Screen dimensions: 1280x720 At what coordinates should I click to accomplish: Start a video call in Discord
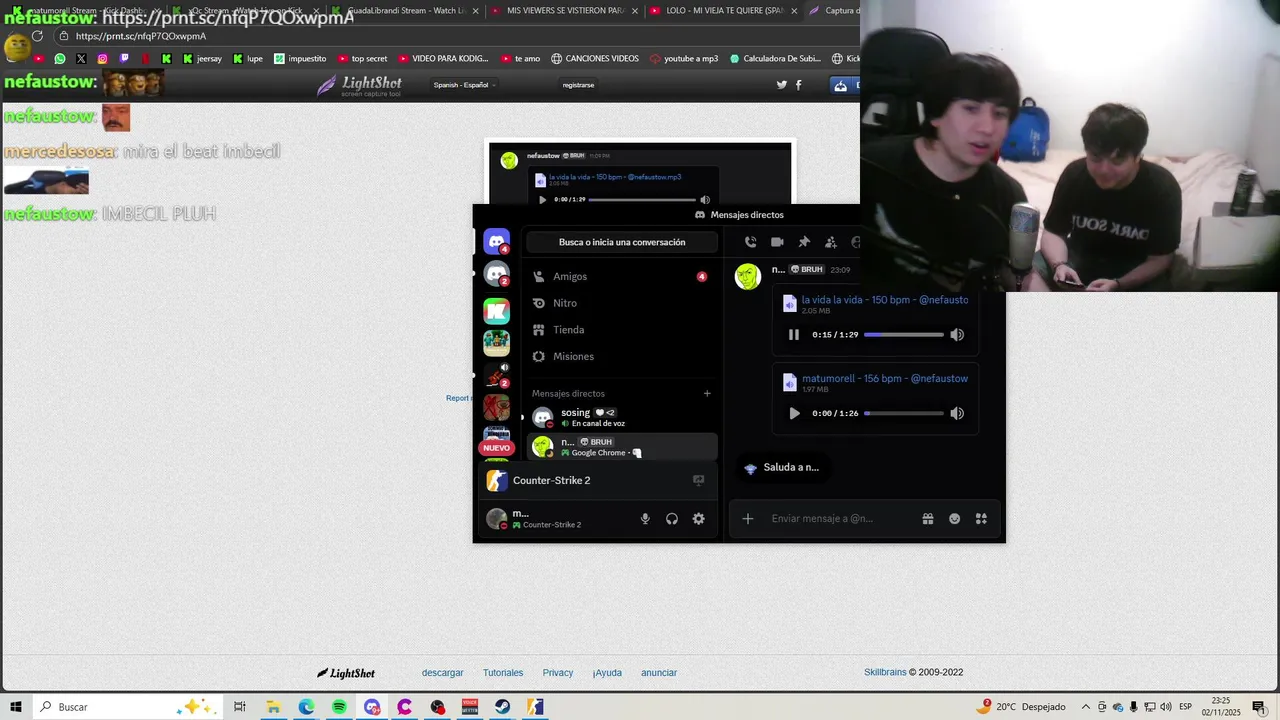pos(777,242)
